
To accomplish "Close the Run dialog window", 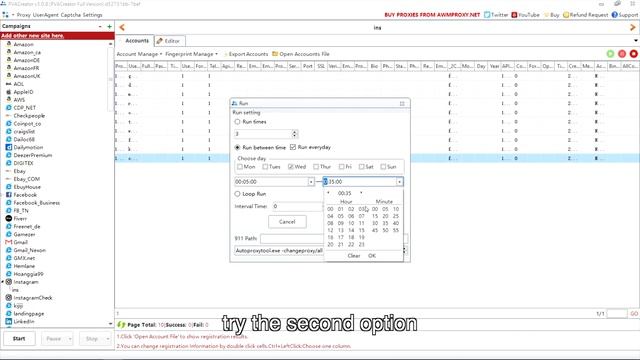I will [402, 103].
